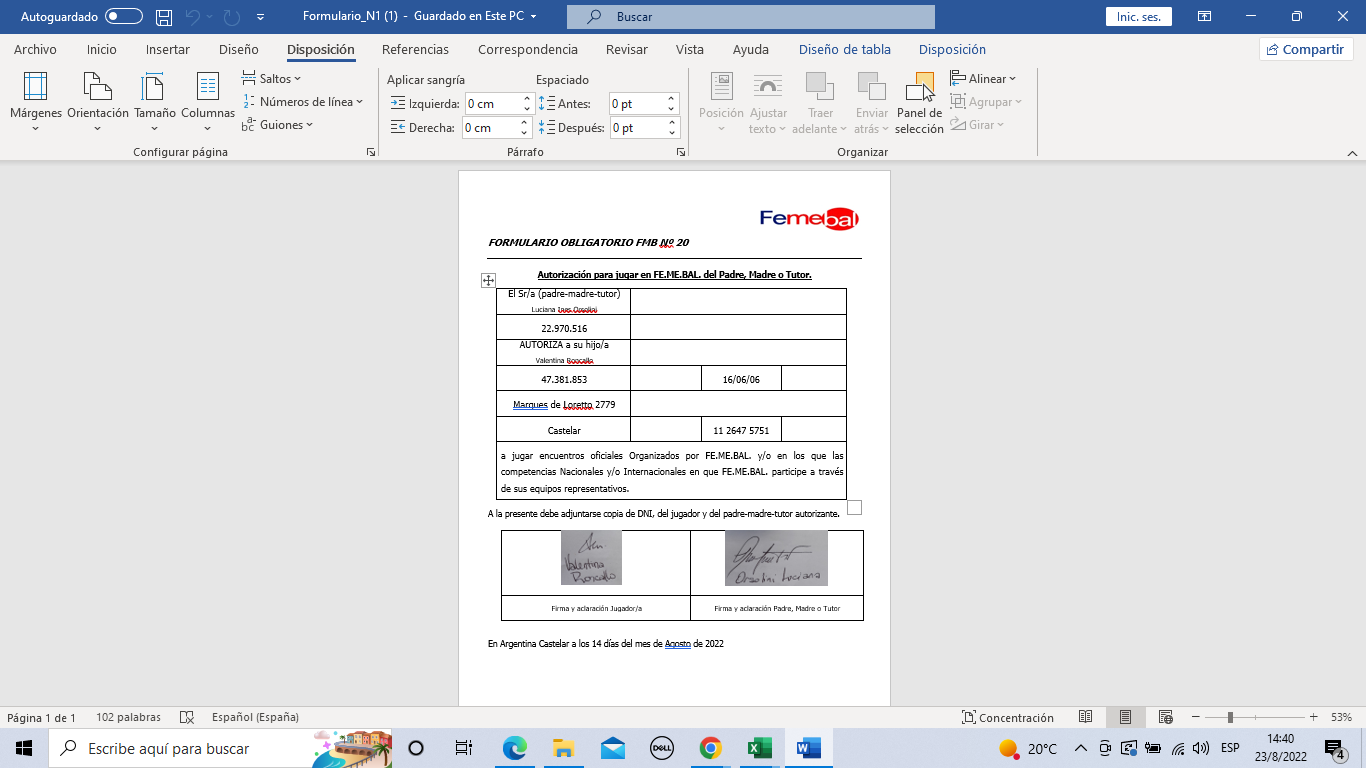The image size is (1366, 768).
Task: Toggle the Autoguardado switch
Action: point(123,17)
